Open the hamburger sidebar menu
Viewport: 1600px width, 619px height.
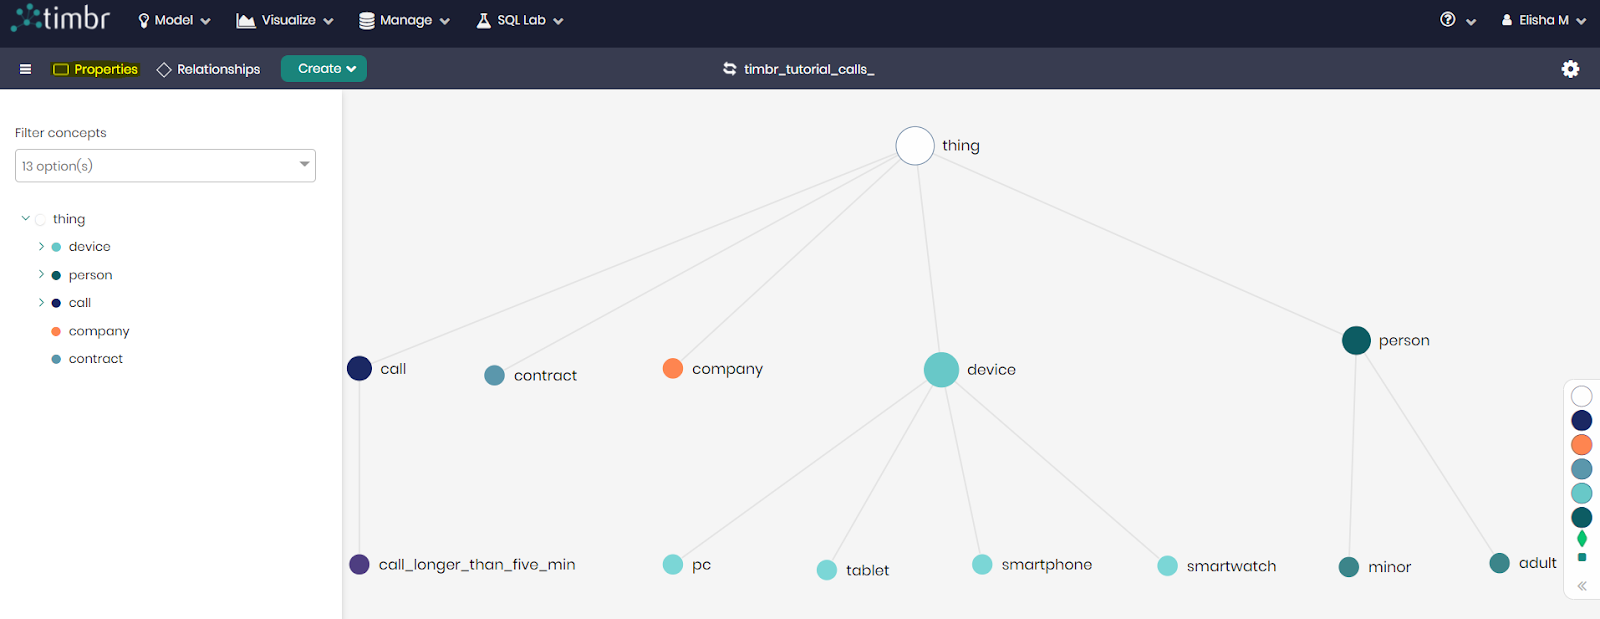tap(25, 69)
